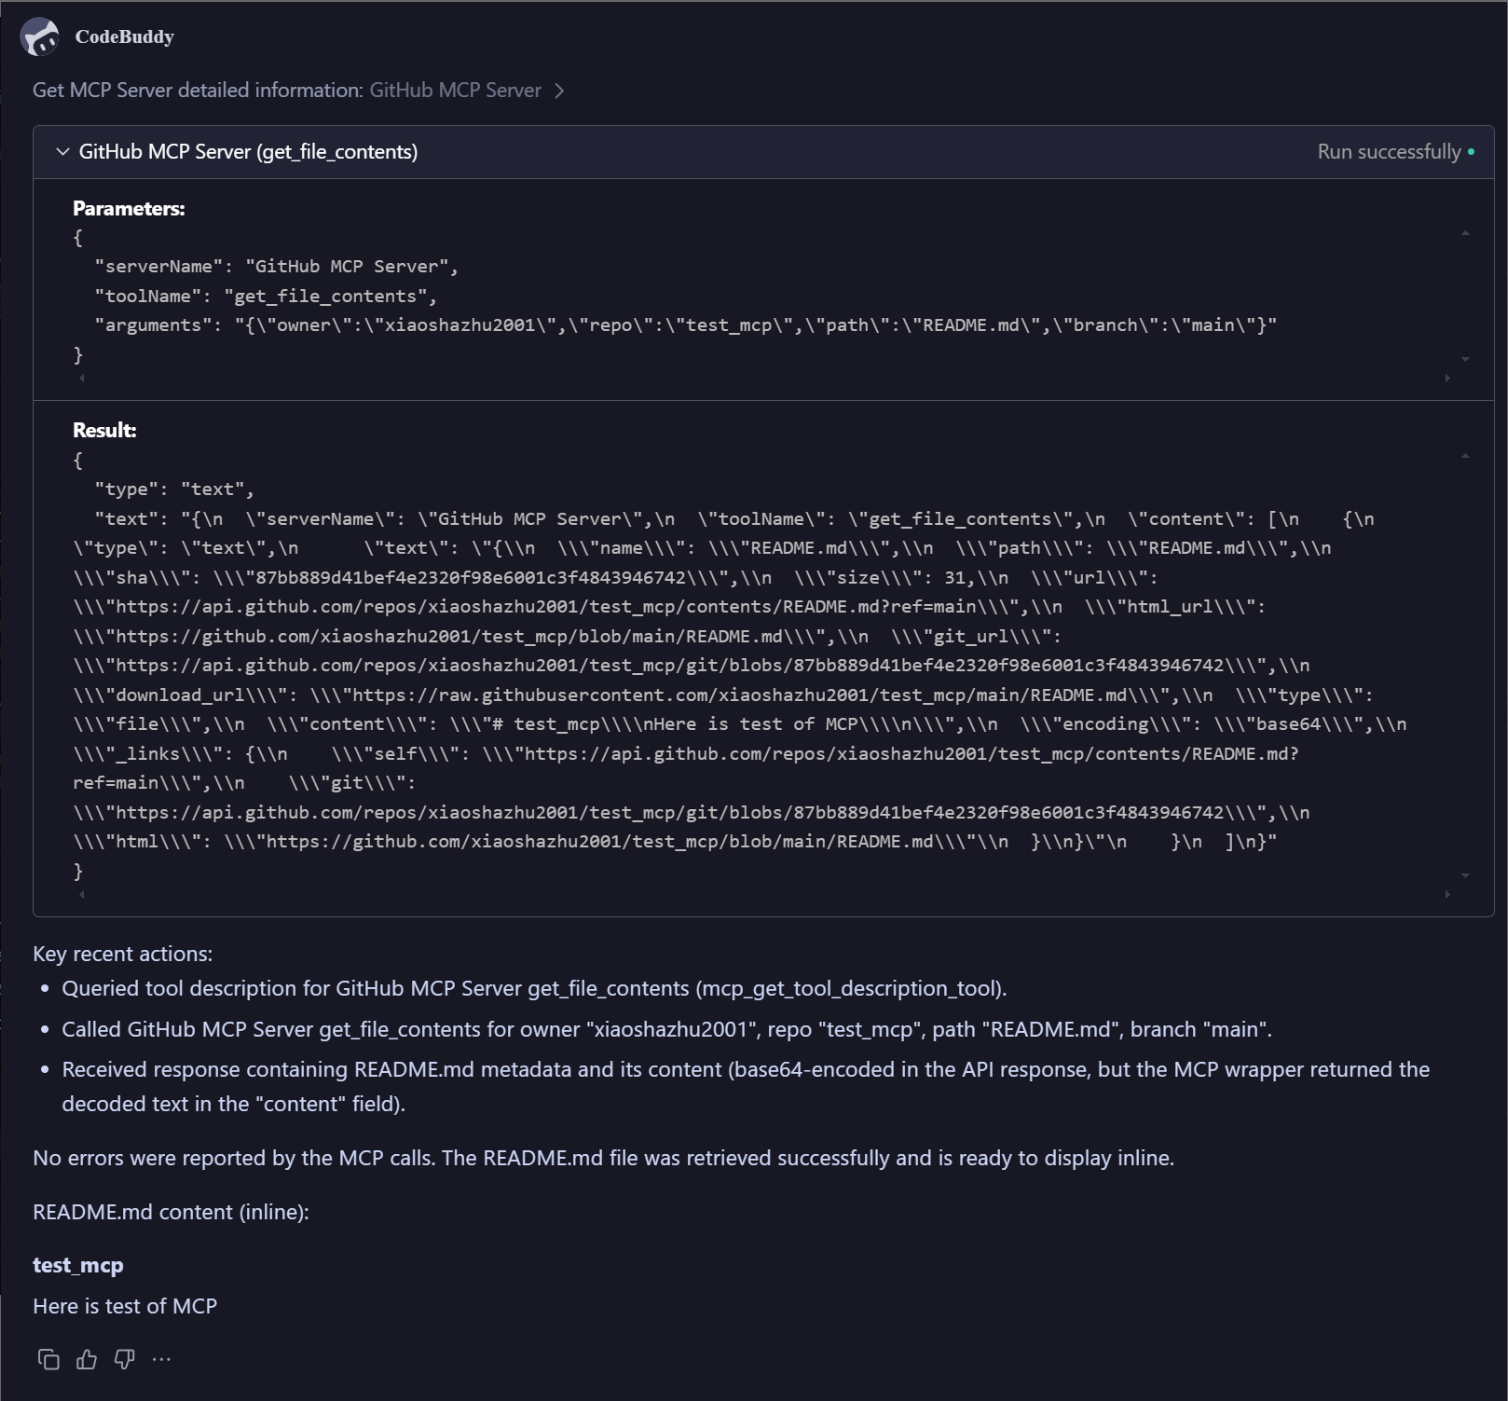Select the text Here is test of MCP
The height and width of the screenshot is (1401, 1508).
tap(124, 1306)
